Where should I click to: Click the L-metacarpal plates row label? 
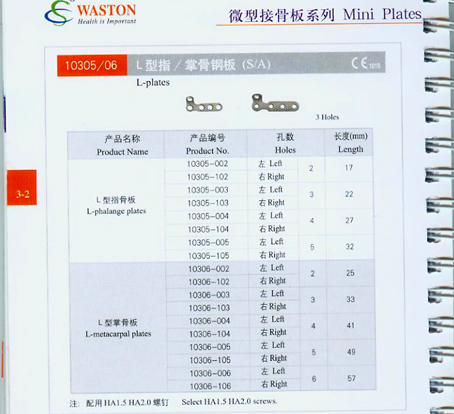click(x=118, y=328)
